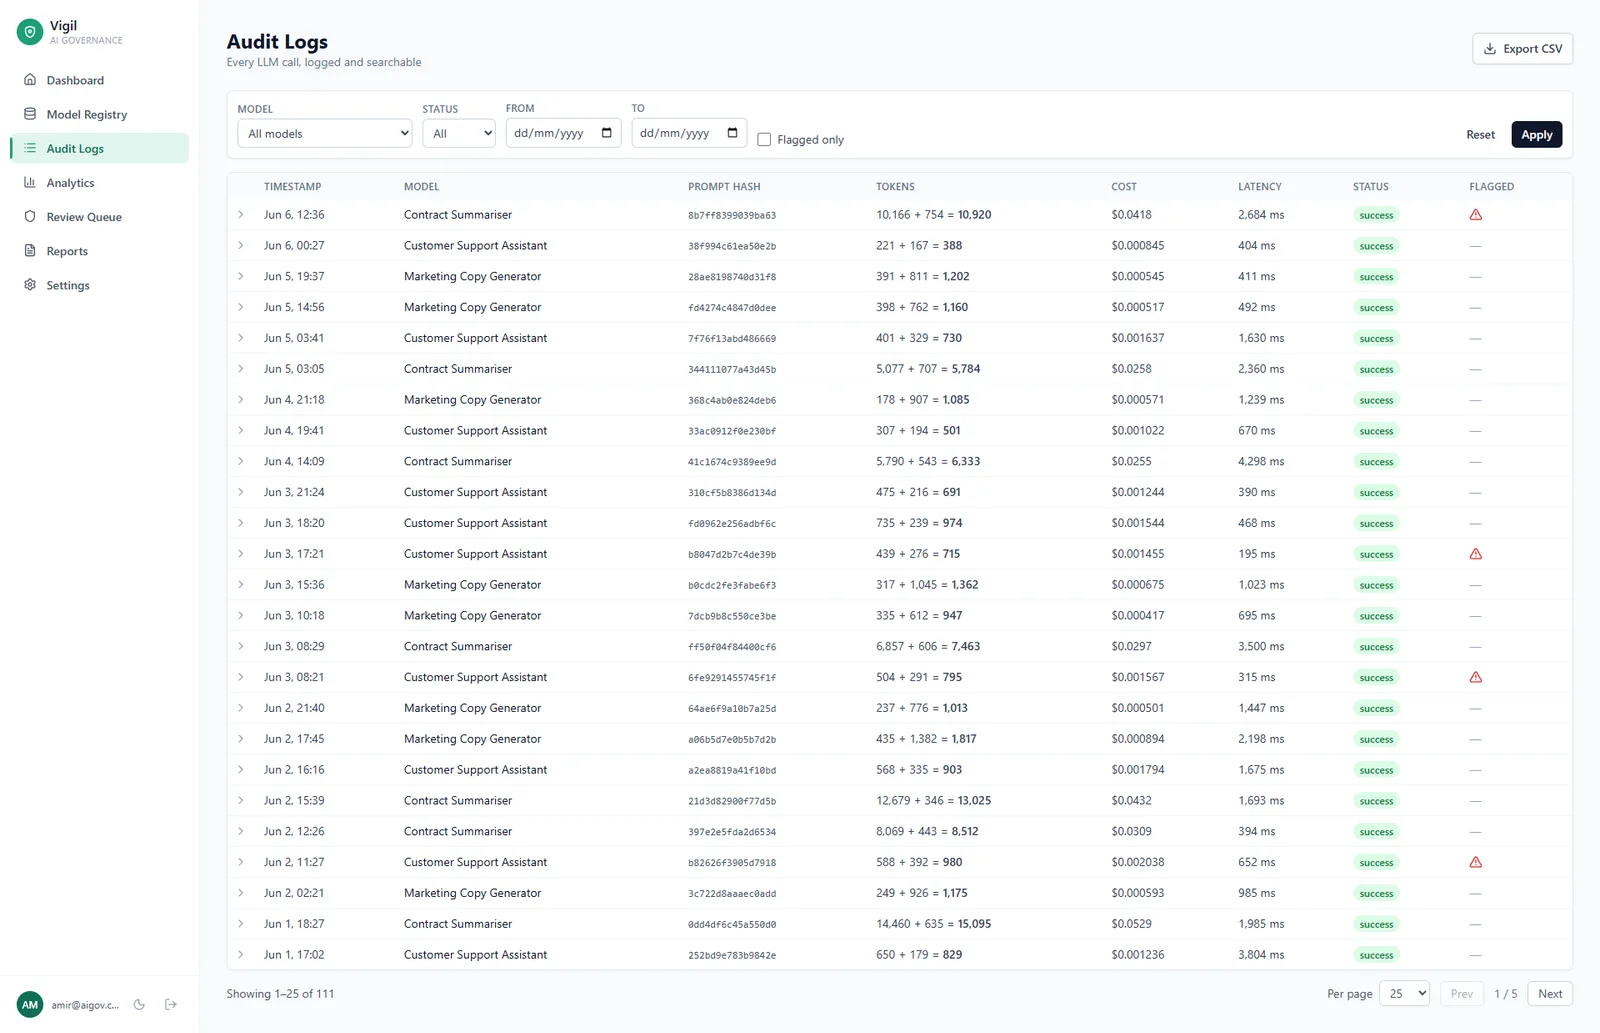The height and width of the screenshot is (1033, 1600).
Task: Click the Tokens column header
Action: coord(895,187)
